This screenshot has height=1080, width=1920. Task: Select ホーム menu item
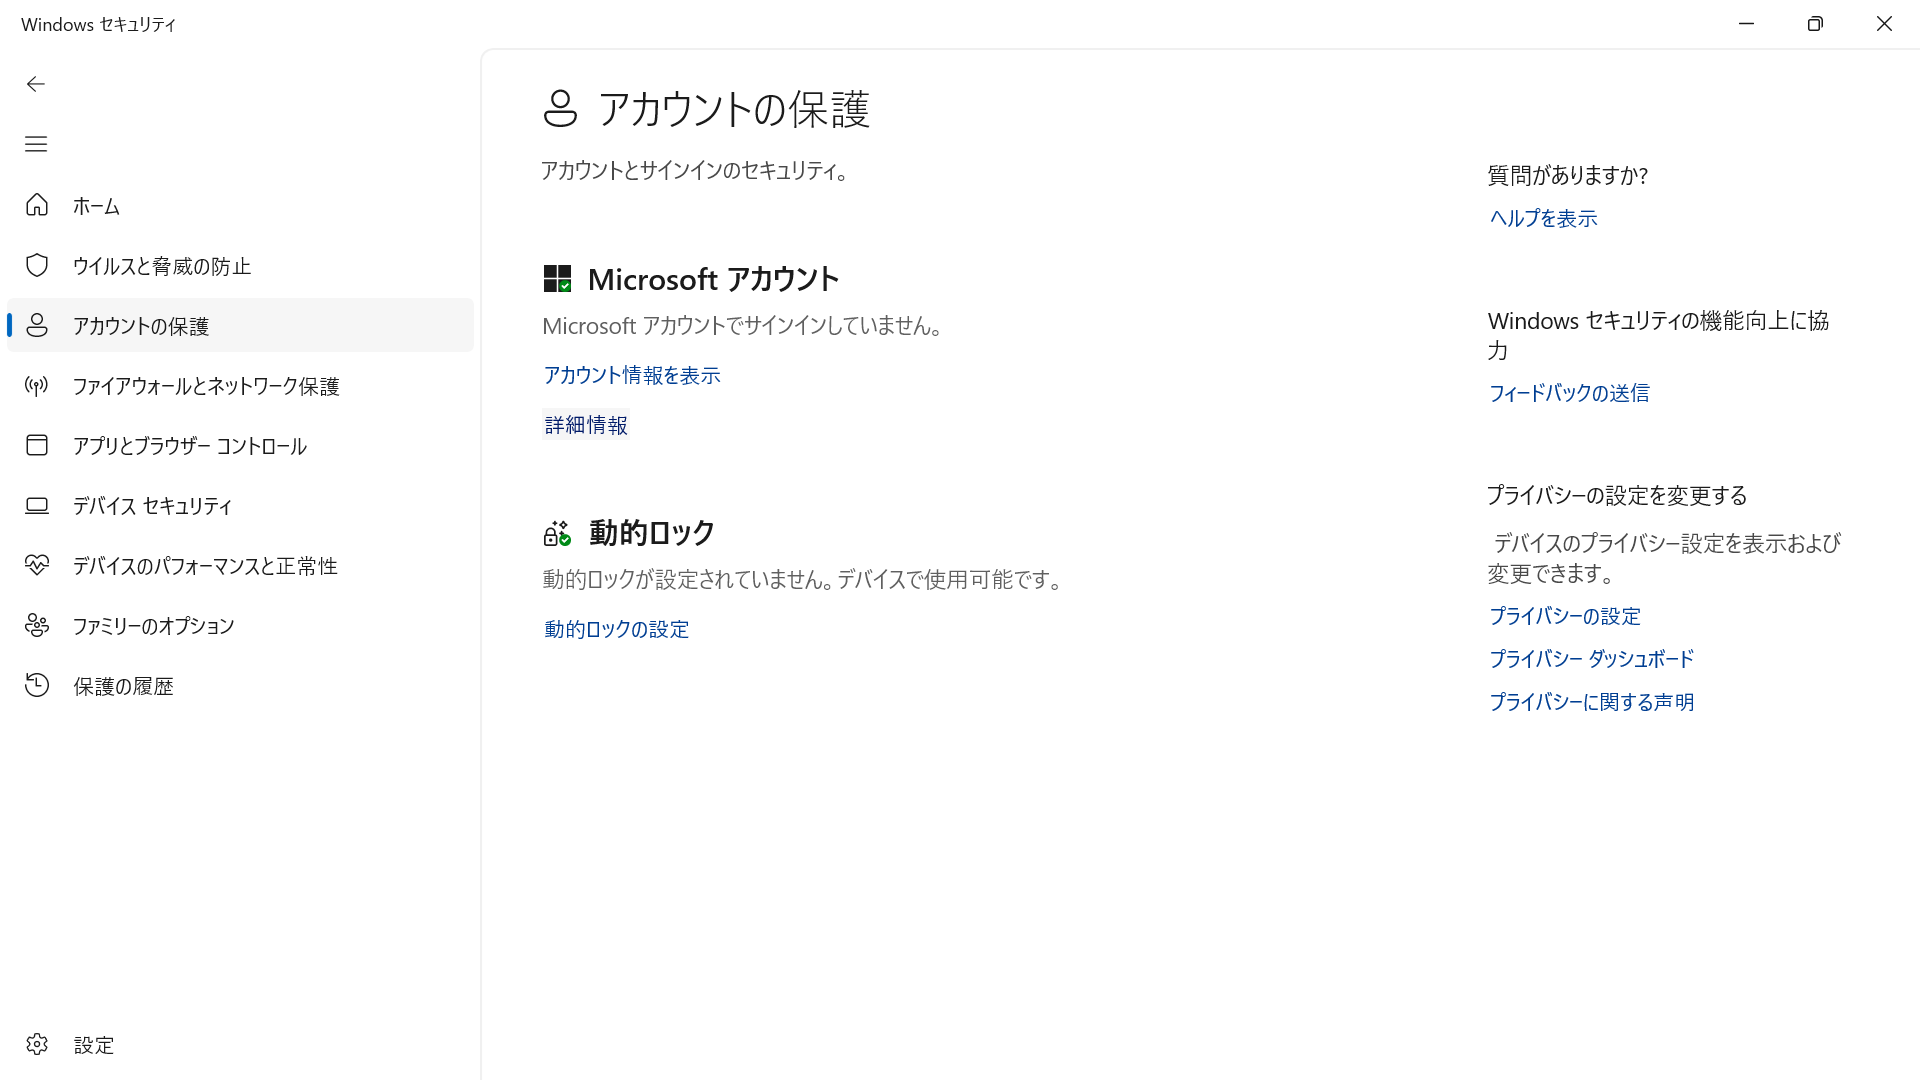point(97,205)
